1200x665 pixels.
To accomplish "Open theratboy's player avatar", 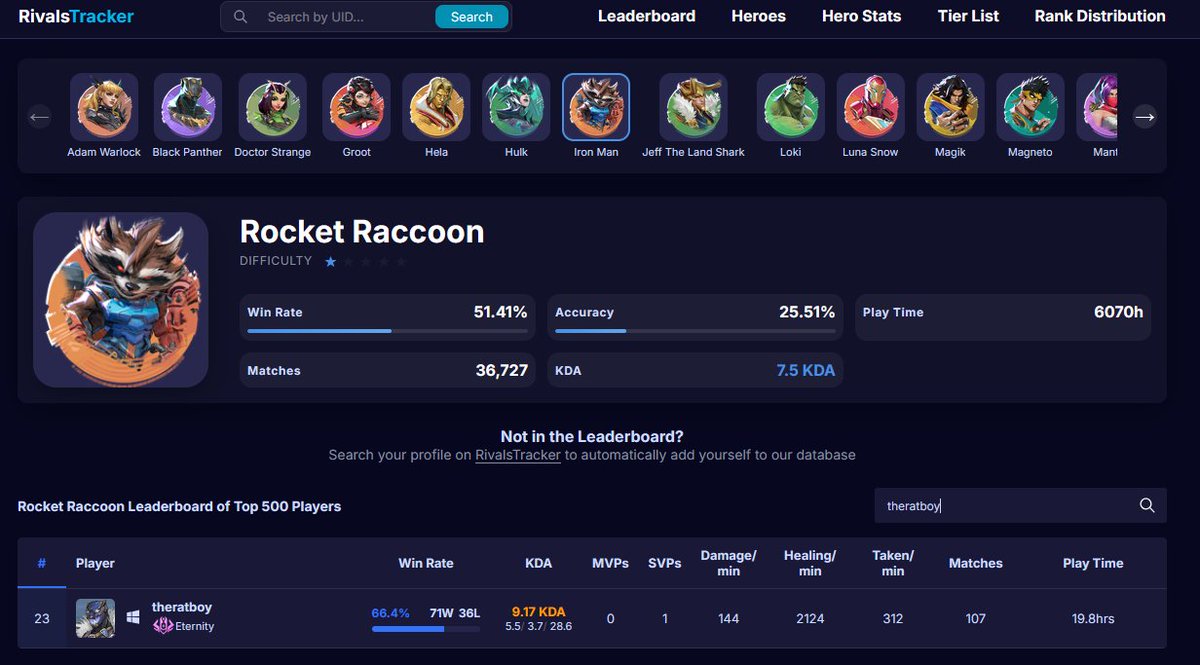I will click(x=95, y=618).
